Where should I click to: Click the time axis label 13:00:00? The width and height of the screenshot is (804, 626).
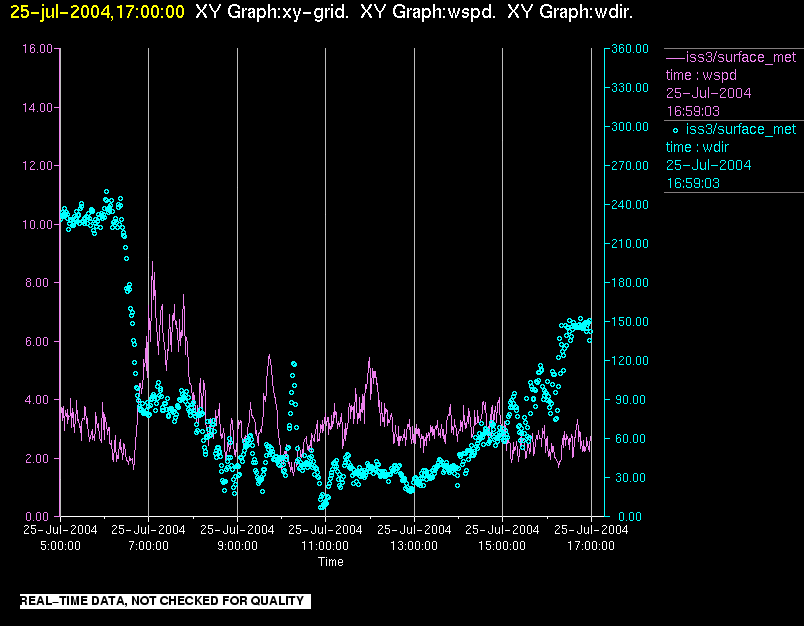(414, 546)
